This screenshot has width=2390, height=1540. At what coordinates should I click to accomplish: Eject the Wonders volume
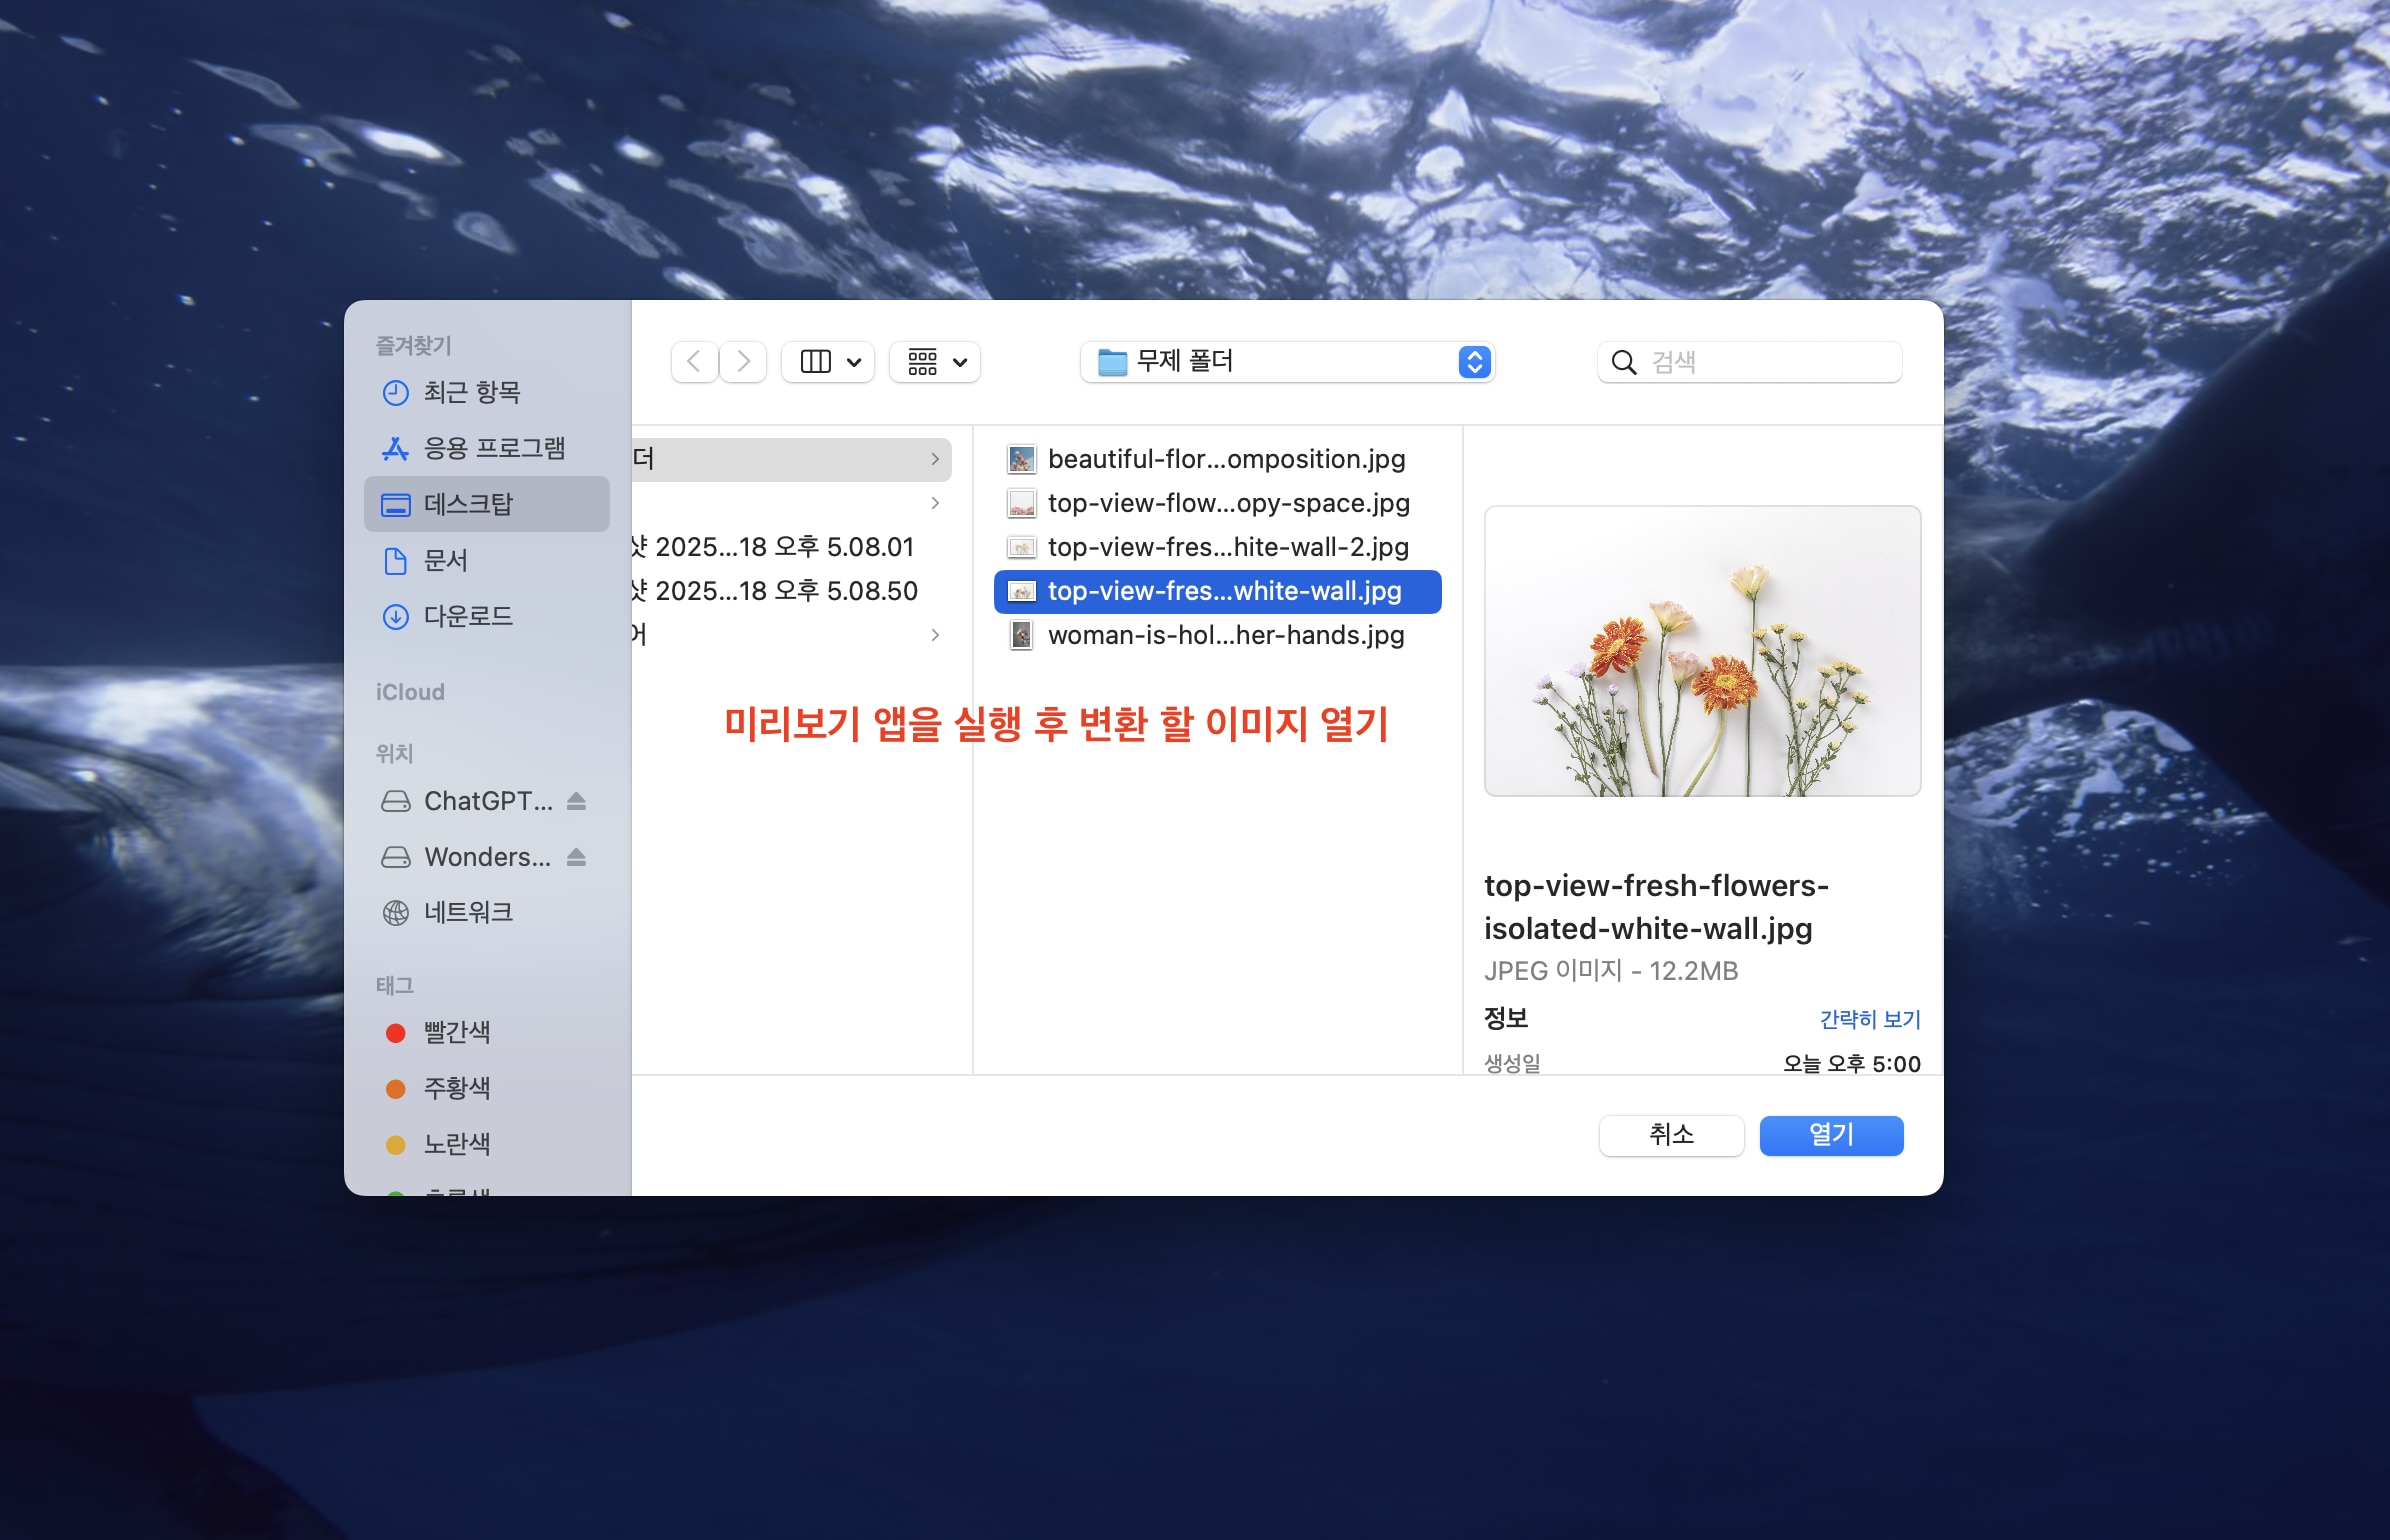[576, 857]
